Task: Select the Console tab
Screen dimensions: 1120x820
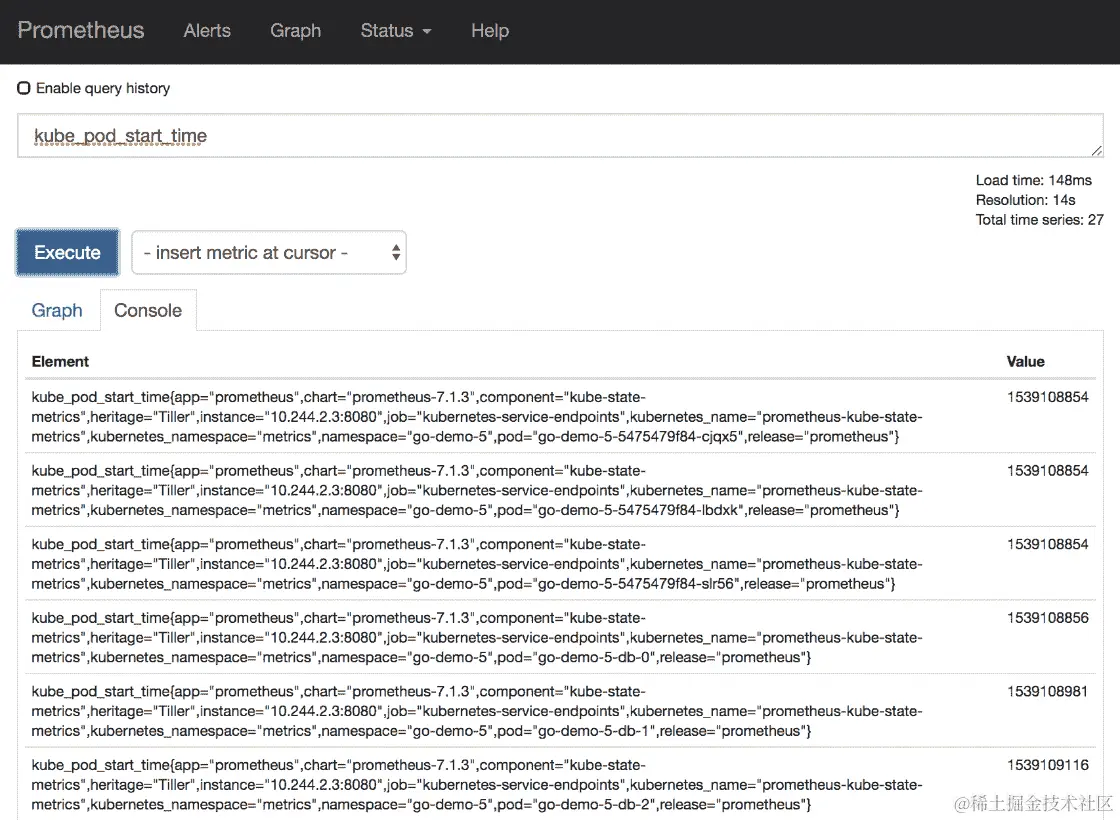Action: 148,310
